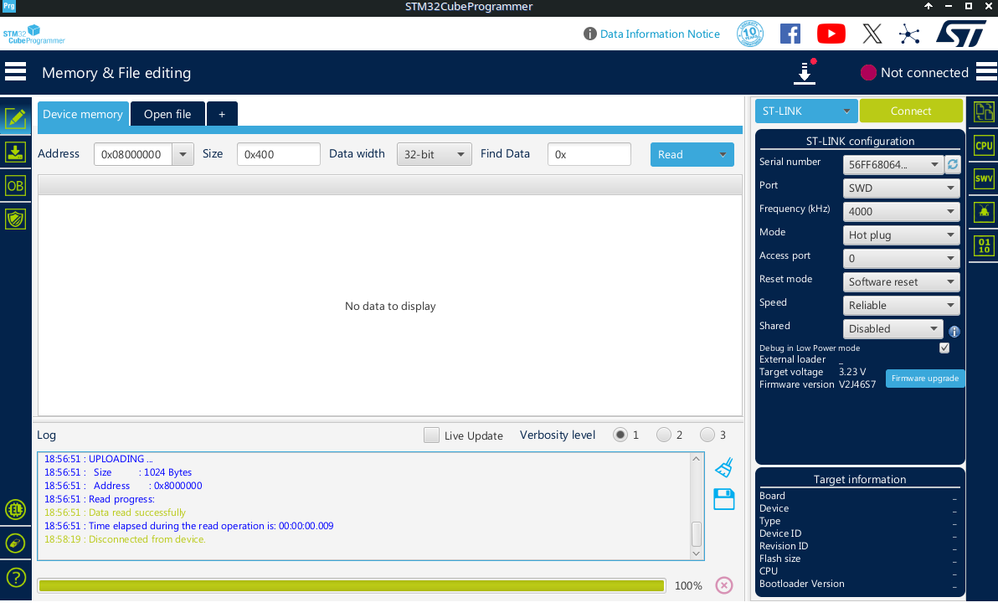Open the Frequency (kHz) dropdown
This screenshot has height=603, width=998.
click(901, 211)
